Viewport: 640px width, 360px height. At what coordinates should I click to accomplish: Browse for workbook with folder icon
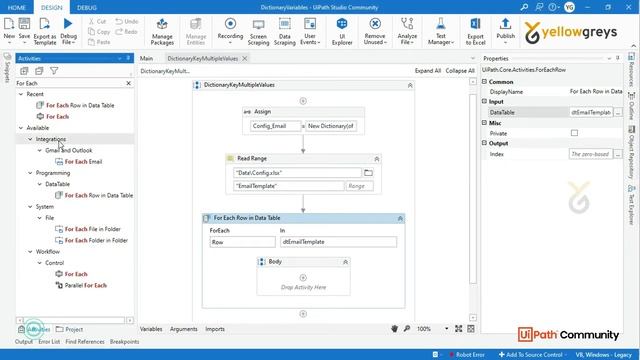(368, 173)
